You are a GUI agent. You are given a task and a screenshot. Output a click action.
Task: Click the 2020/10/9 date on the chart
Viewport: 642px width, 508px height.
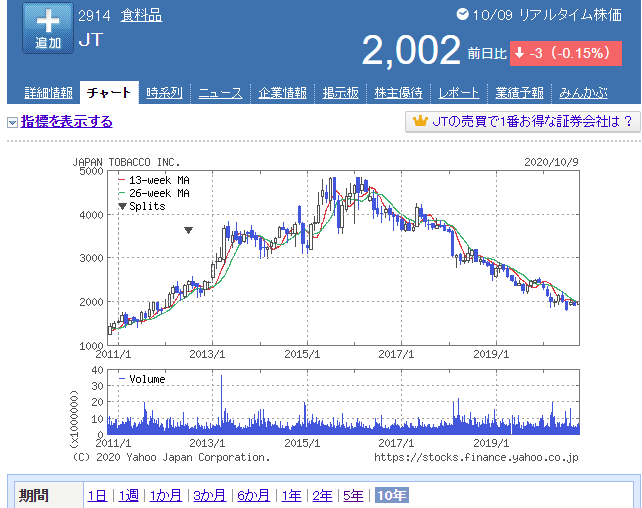551,162
